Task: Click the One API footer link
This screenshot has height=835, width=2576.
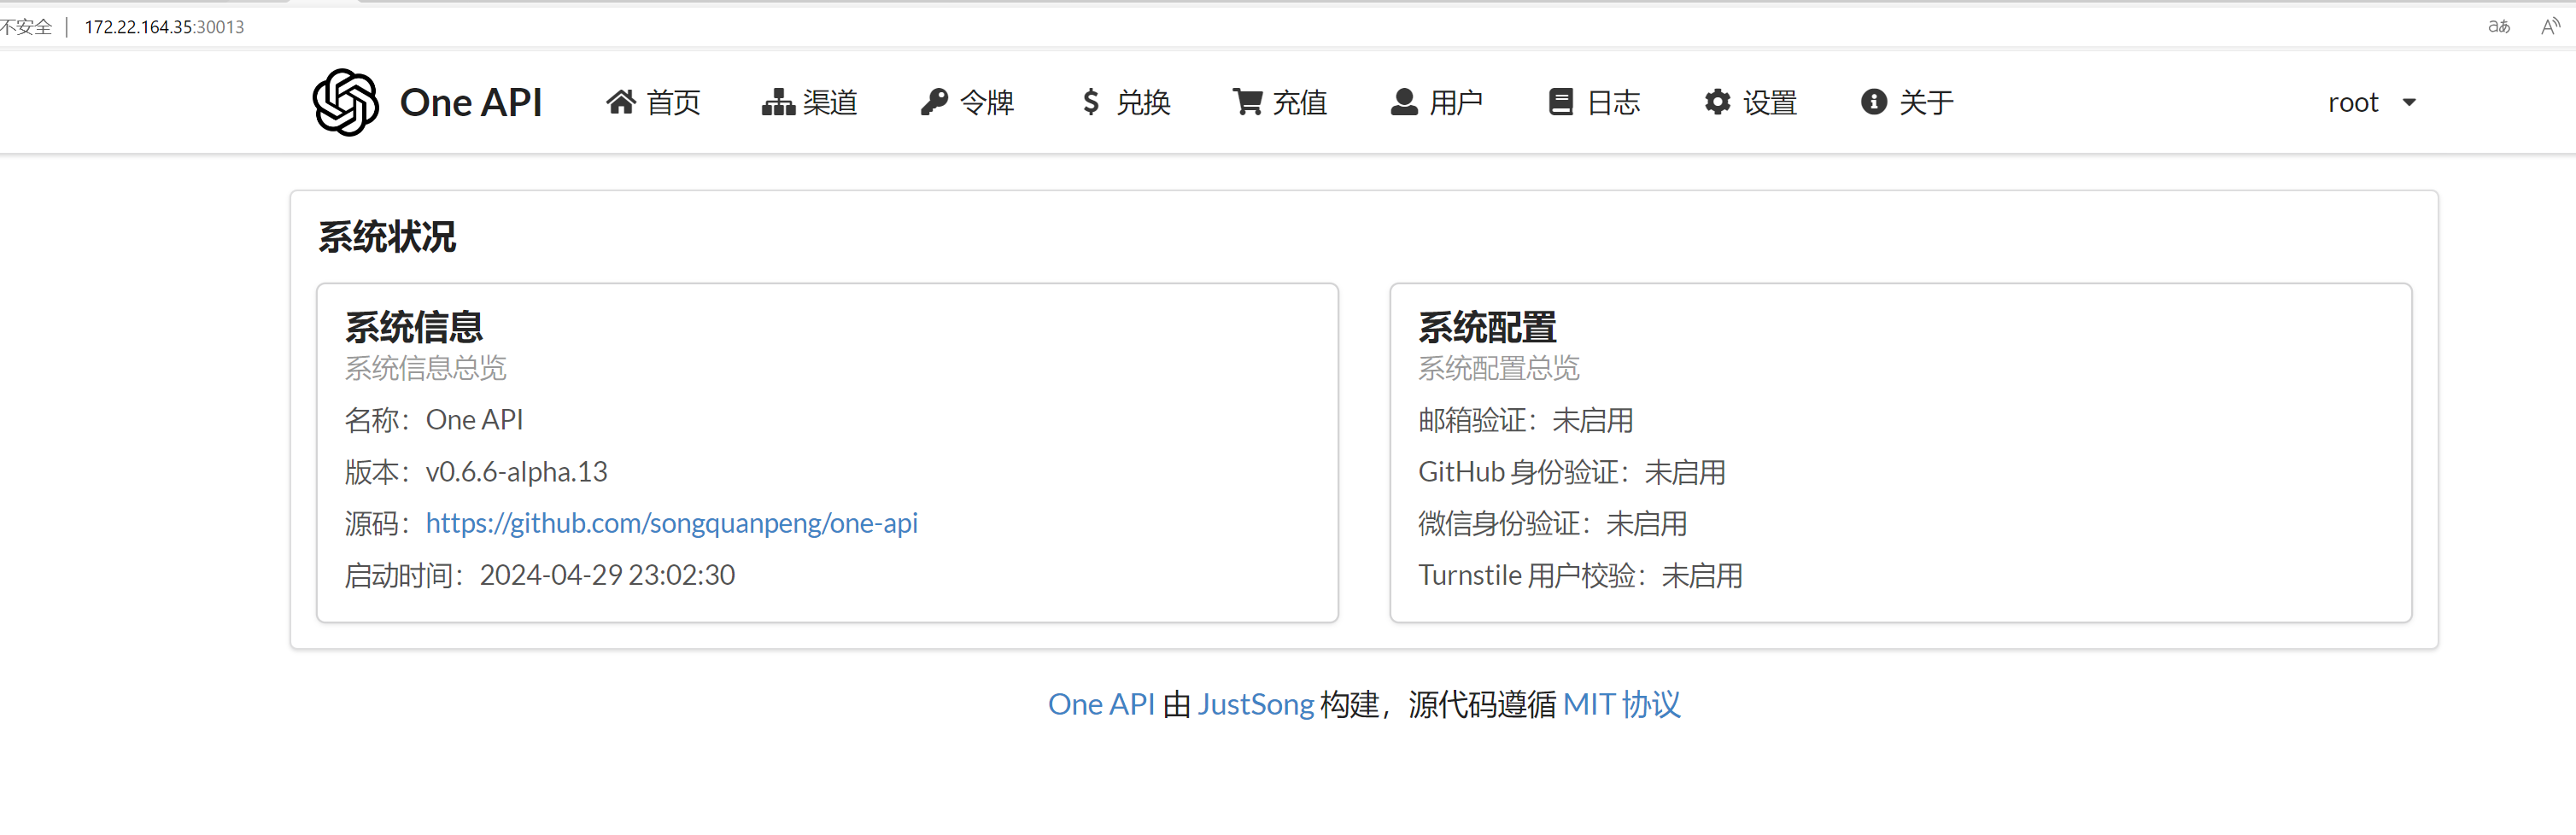Action: tap(1101, 705)
